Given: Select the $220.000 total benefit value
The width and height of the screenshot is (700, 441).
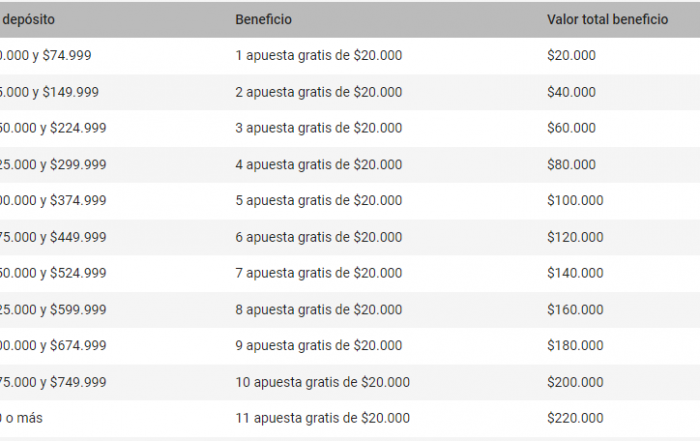Looking at the screenshot, I should tap(575, 418).
